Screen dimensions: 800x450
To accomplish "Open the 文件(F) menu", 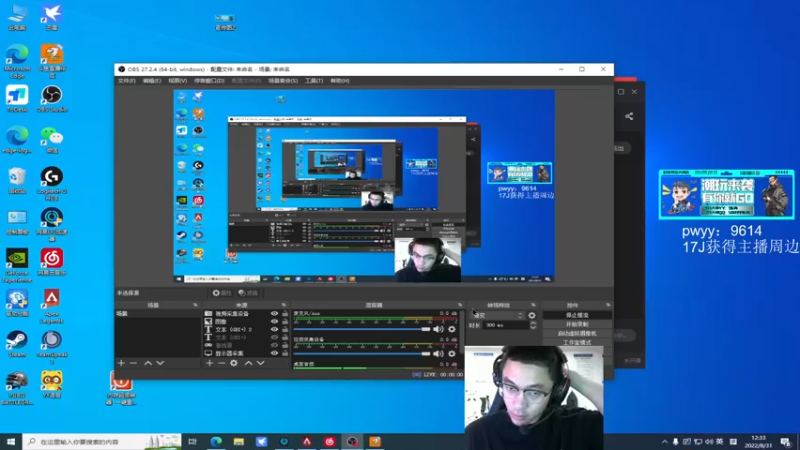I will pyautogui.click(x=127, y=81).
